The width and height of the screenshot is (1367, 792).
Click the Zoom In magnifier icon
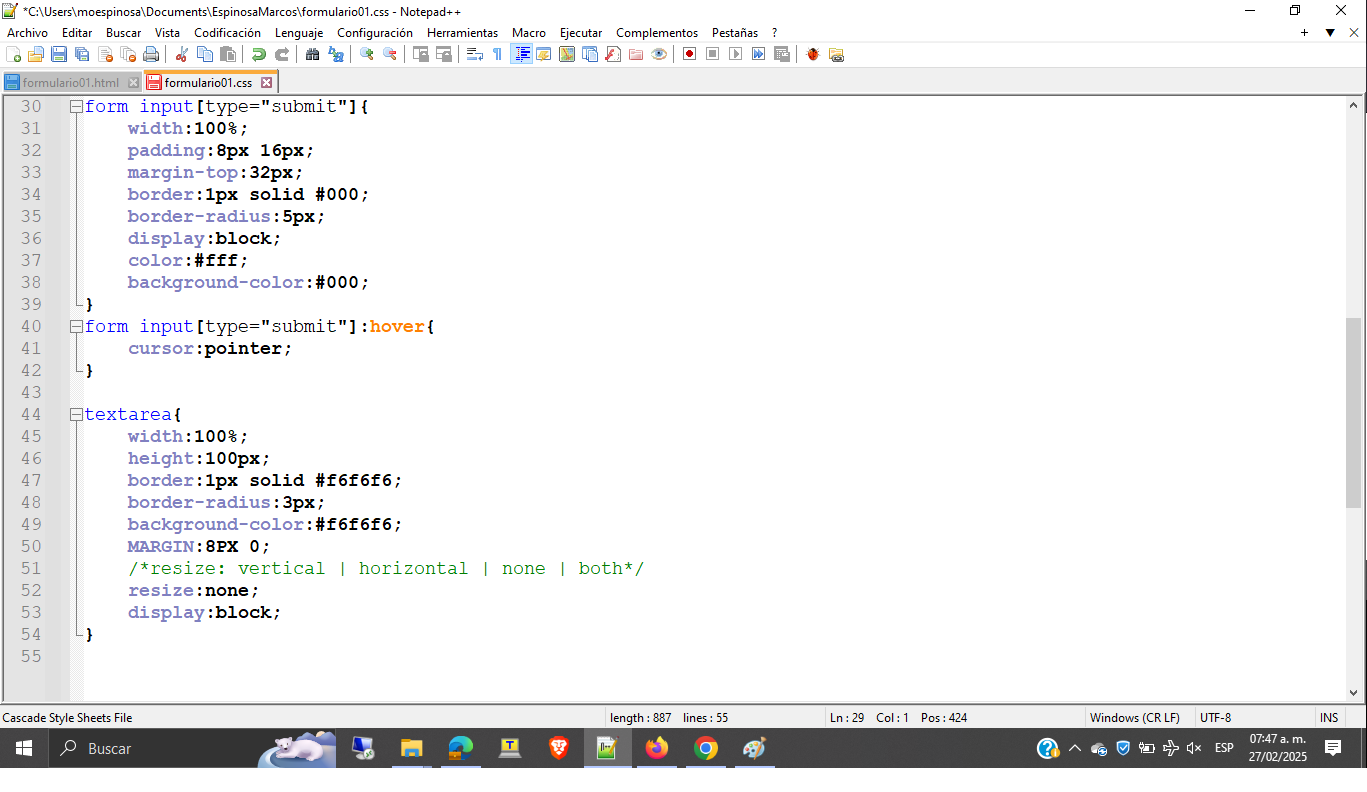pyautogui.click(x=367, y=54)
